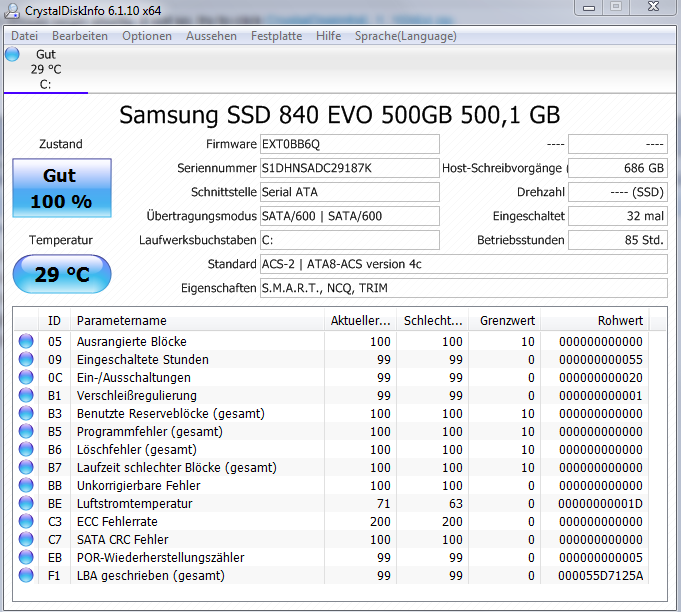Click the Laufwerksbuchstaben field C:
This screenshot has height=612, width=681.
click(350, 240)
